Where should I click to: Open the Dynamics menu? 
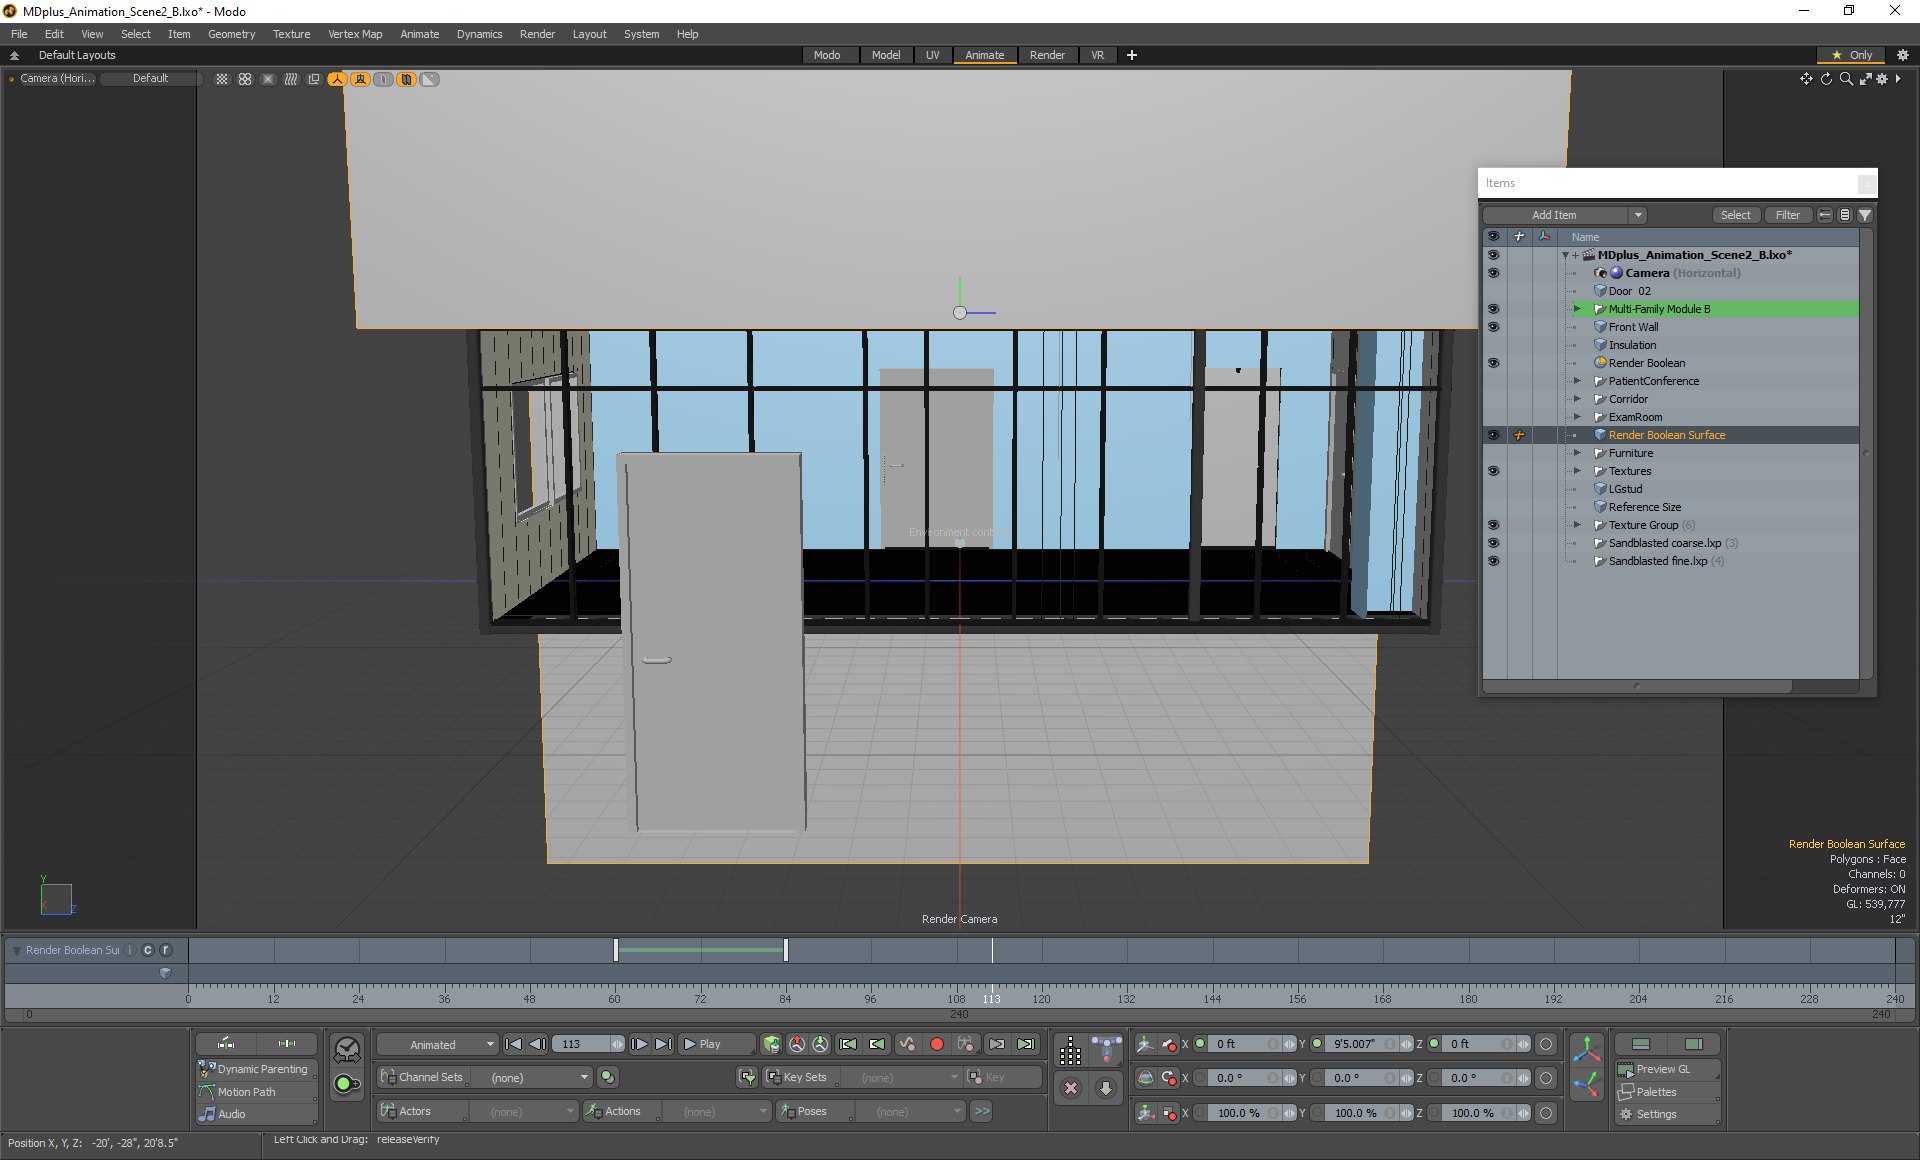pyautogui.click(x=479, y=34)
